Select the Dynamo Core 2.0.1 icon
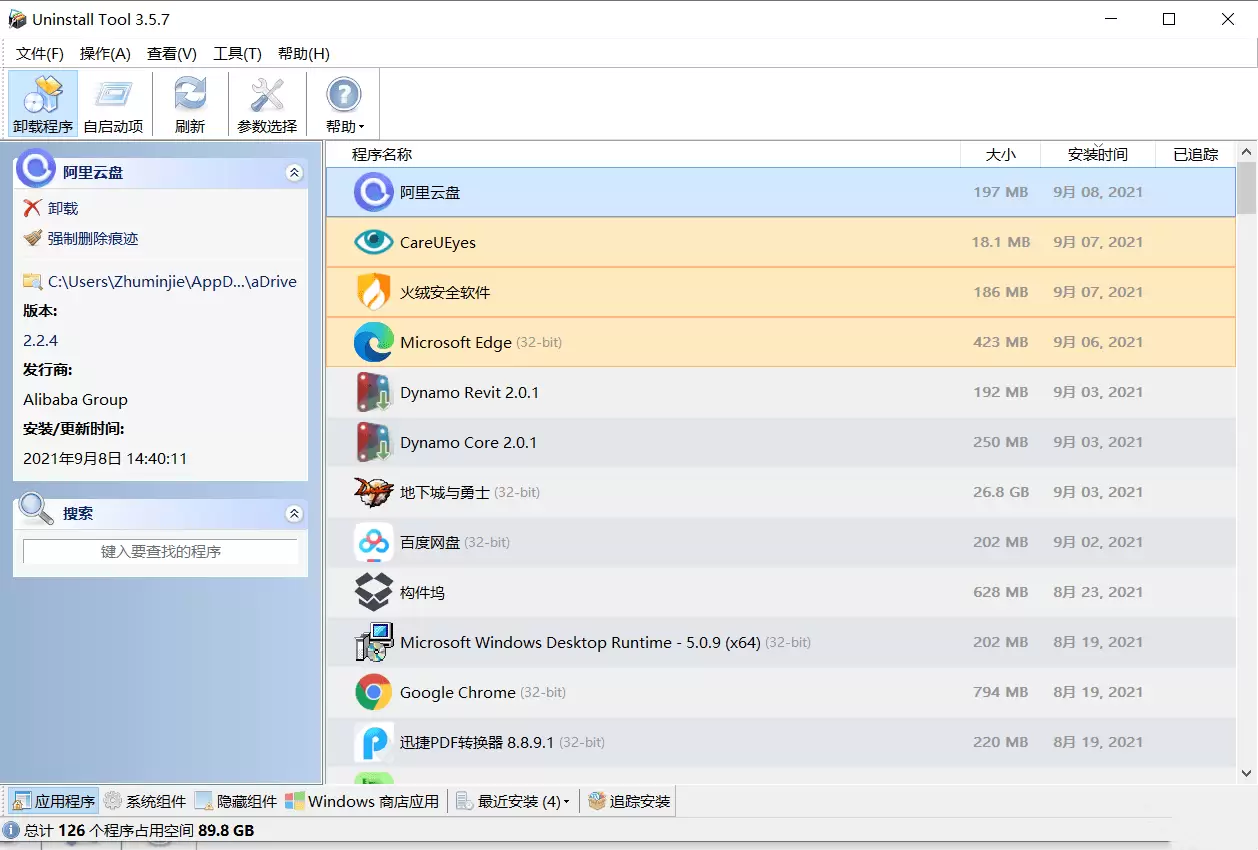 374,442
